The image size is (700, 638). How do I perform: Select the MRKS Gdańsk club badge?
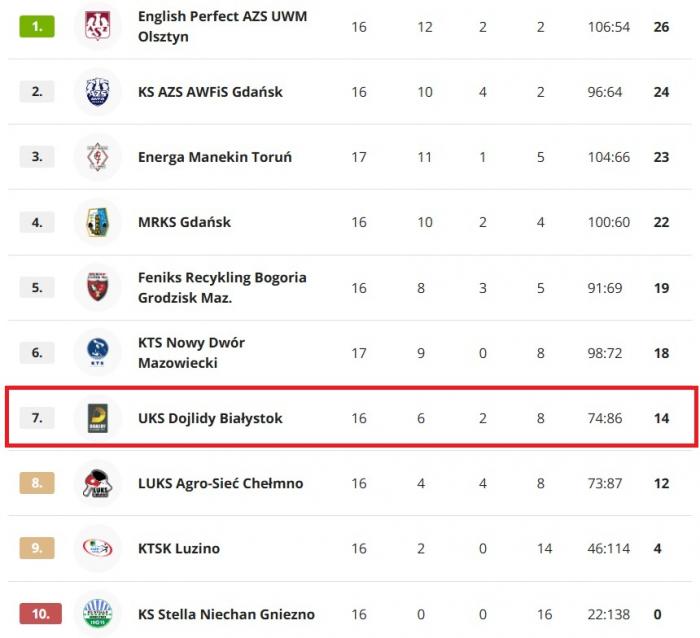(x=97, y=222)
